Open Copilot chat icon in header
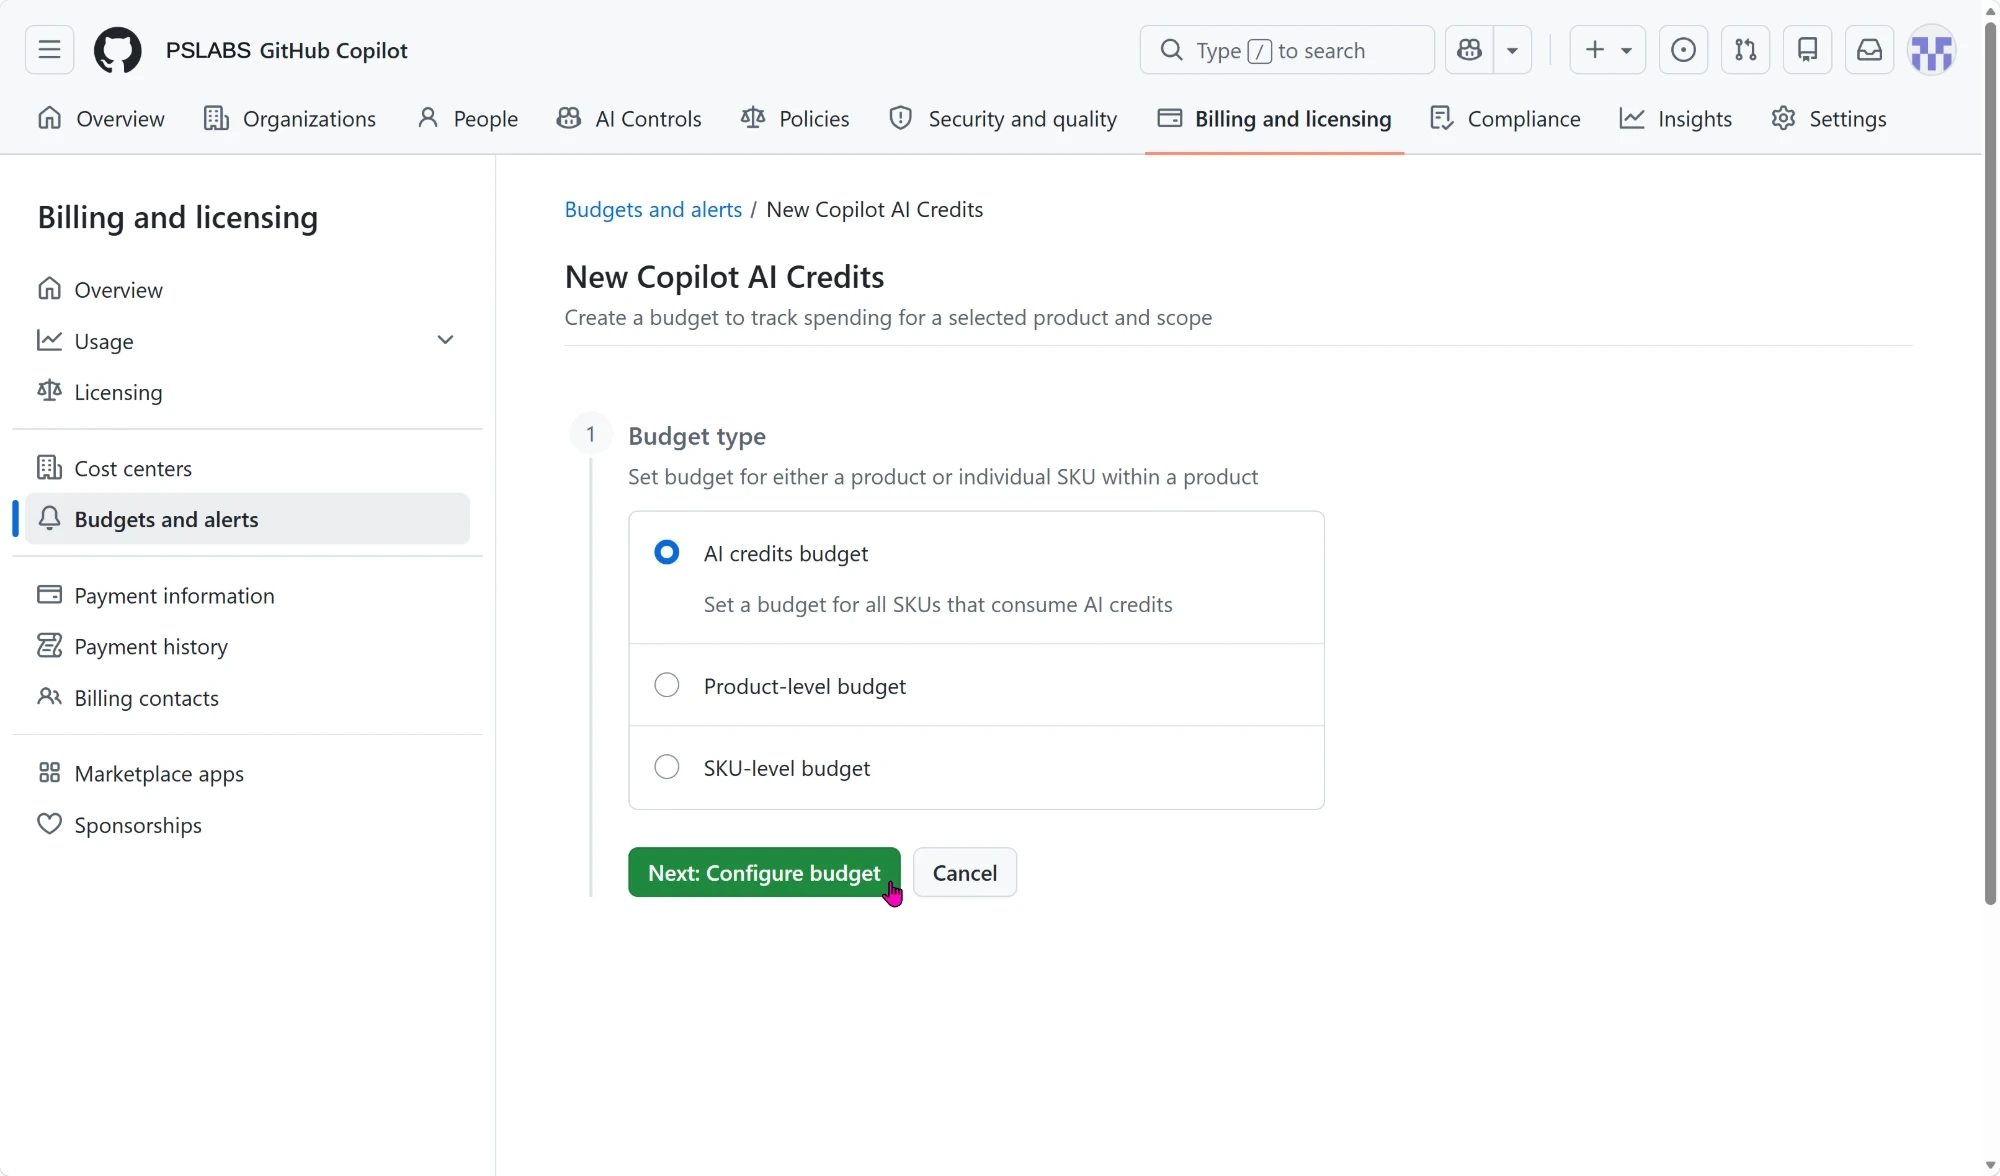The image size is (2000, 1176). [1469, 50]
